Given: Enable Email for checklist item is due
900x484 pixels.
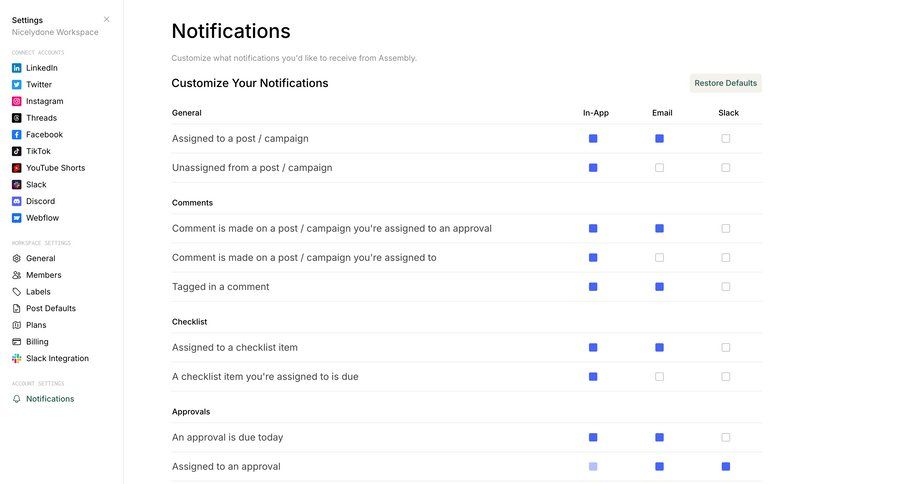Looking at the screenshot, I should click(660, 377).
